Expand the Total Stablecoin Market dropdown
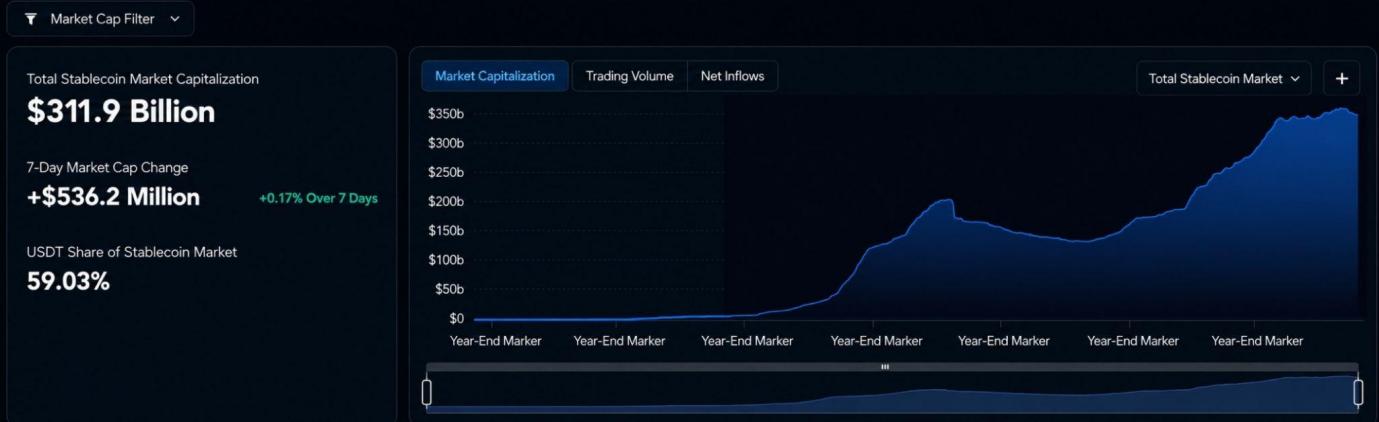The height and width of the screenshot is (422, 1379). tap(1224, 78)
